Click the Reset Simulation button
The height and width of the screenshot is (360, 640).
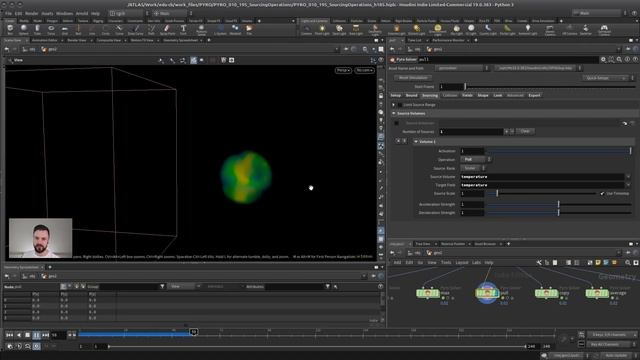coord(413,78)
